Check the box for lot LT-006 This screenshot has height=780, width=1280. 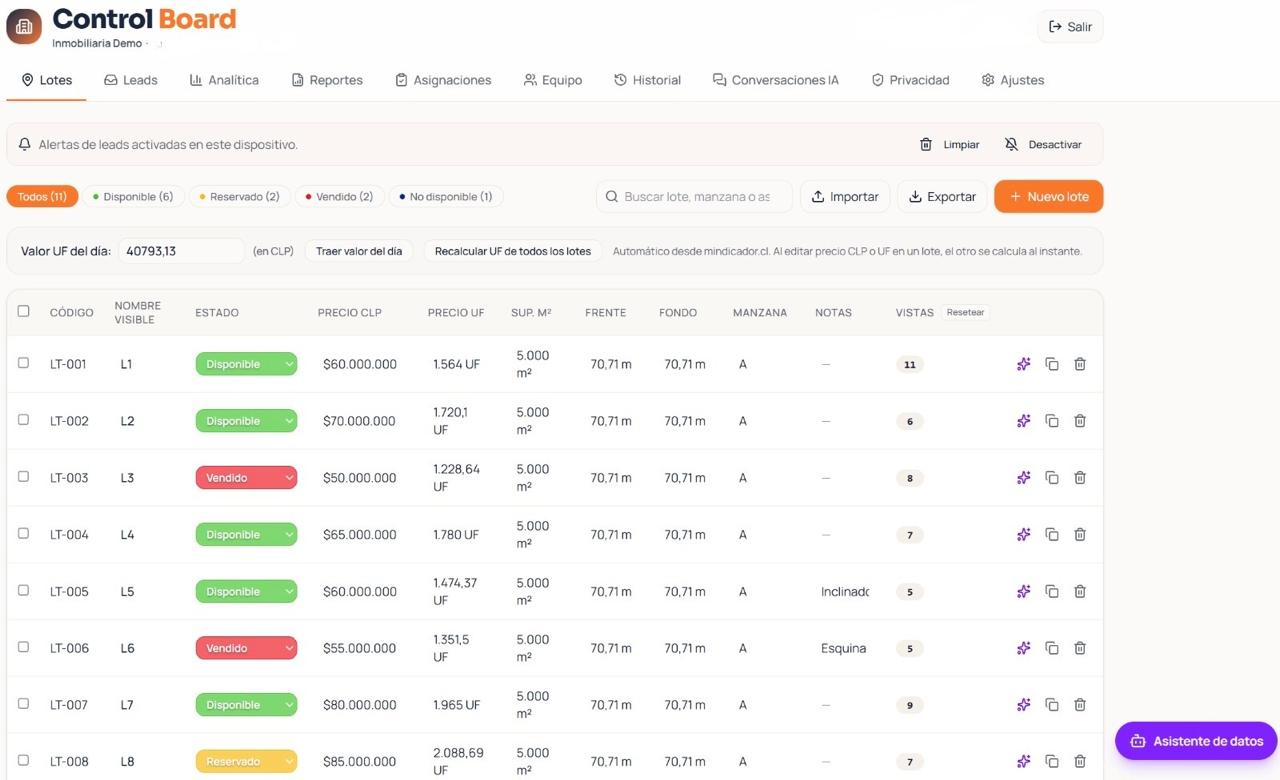coord(24,647)
